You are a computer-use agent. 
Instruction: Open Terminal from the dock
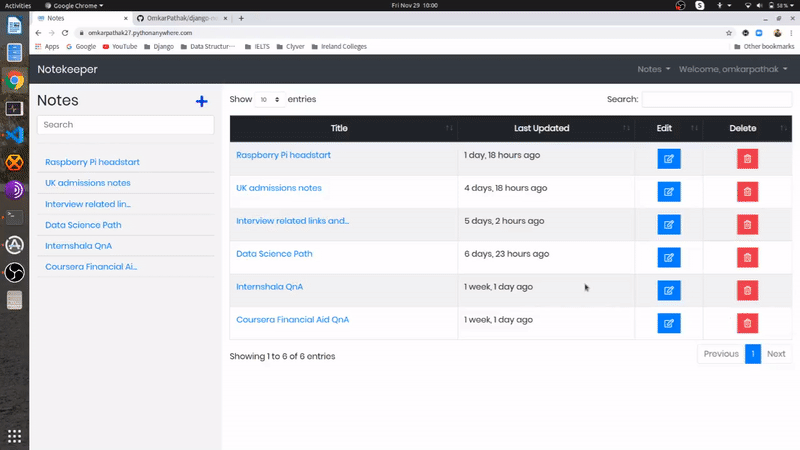14,217
